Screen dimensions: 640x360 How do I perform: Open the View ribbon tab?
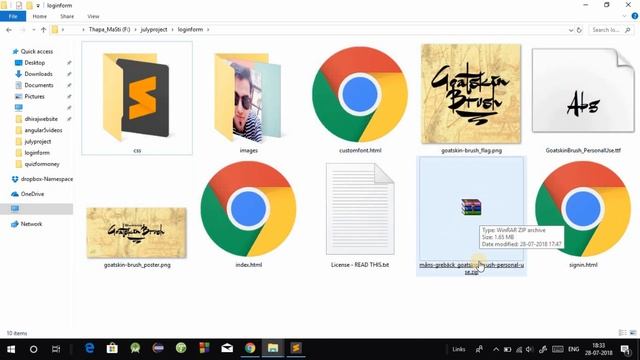[x=93, y=16]
